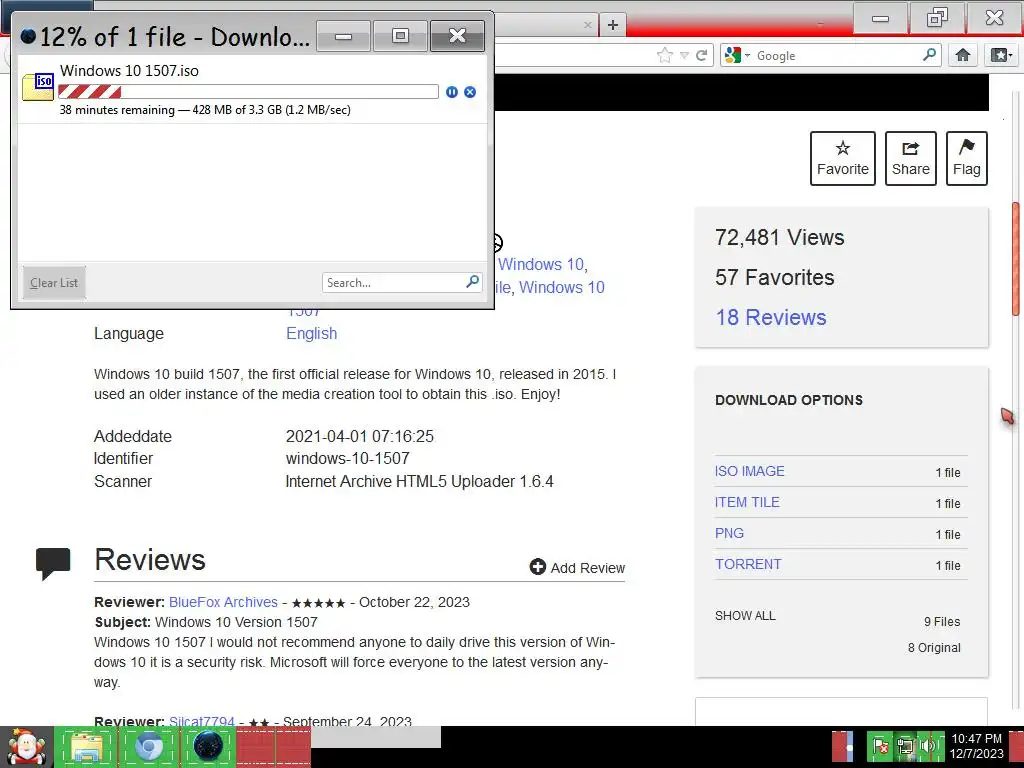The height and width of the screenshot is (768, 1024).
Task: Open the globe browser taskbar icon
Action: tap(208, 747)
